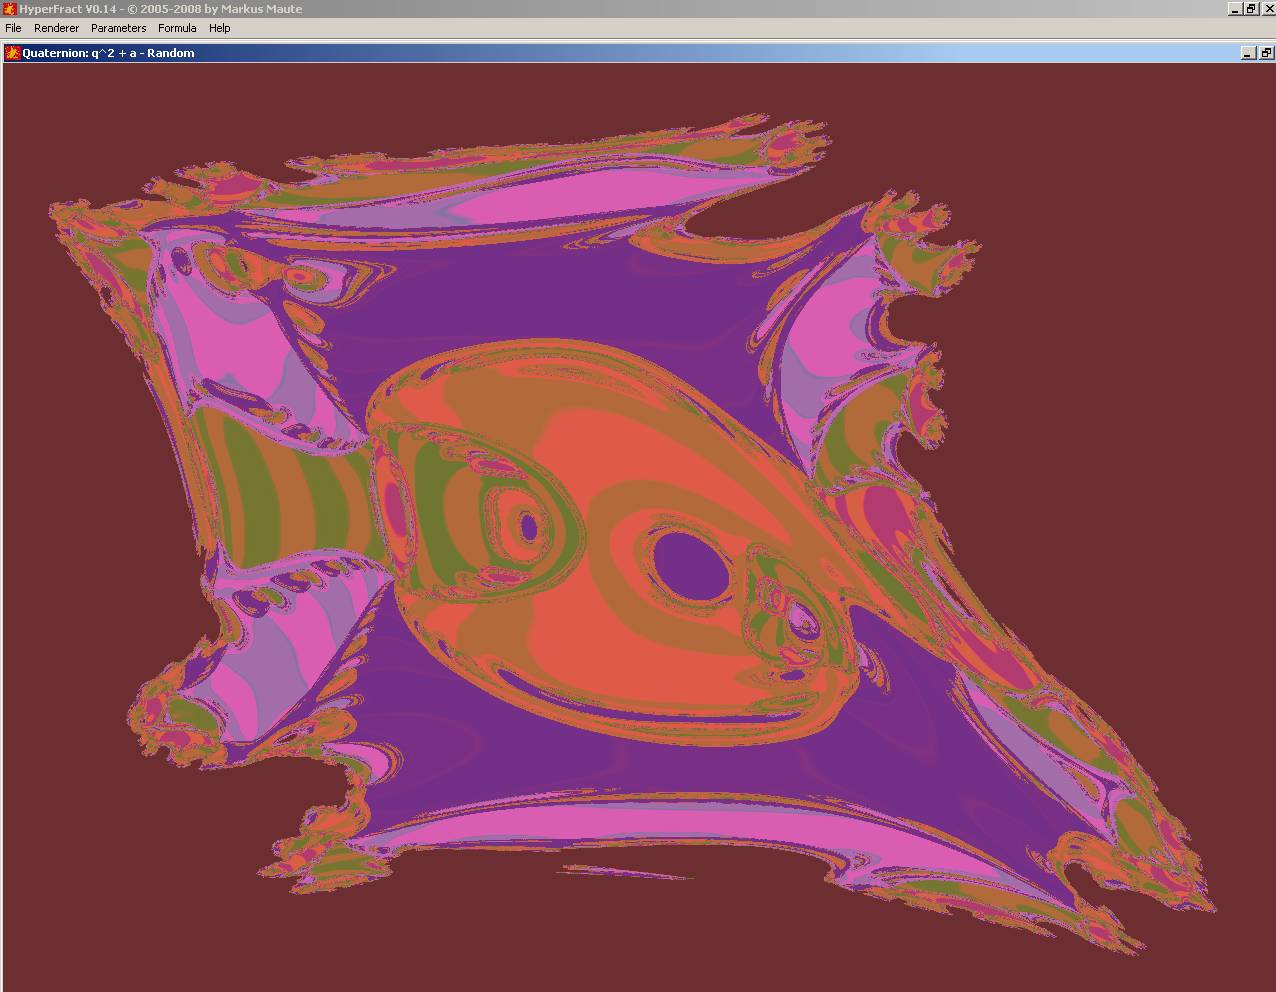
Task: Restore down the main HyperFract window
Action: point(1250,9)
